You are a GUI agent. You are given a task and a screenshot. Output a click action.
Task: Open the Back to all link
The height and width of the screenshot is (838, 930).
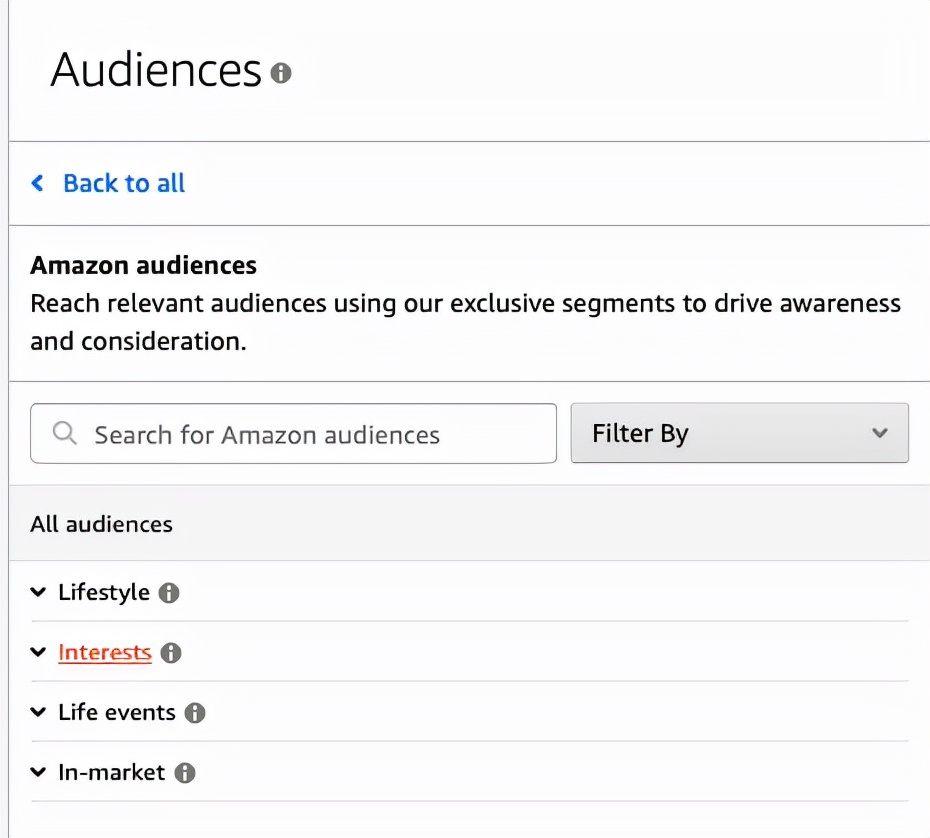[x=124, y=183]
